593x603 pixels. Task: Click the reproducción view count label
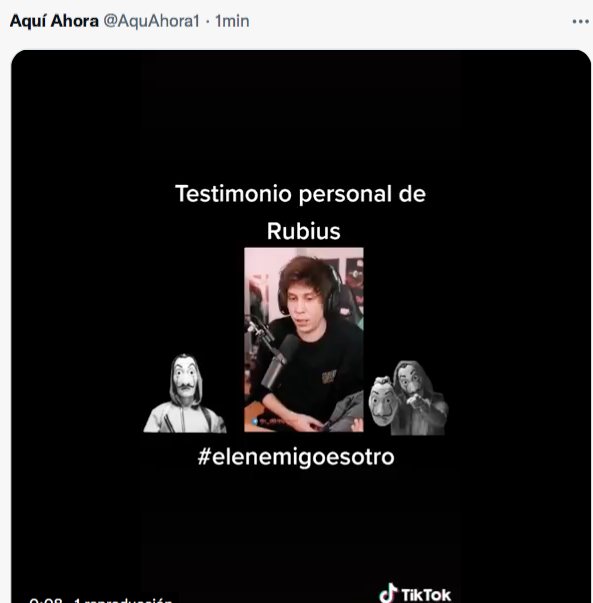123,600
